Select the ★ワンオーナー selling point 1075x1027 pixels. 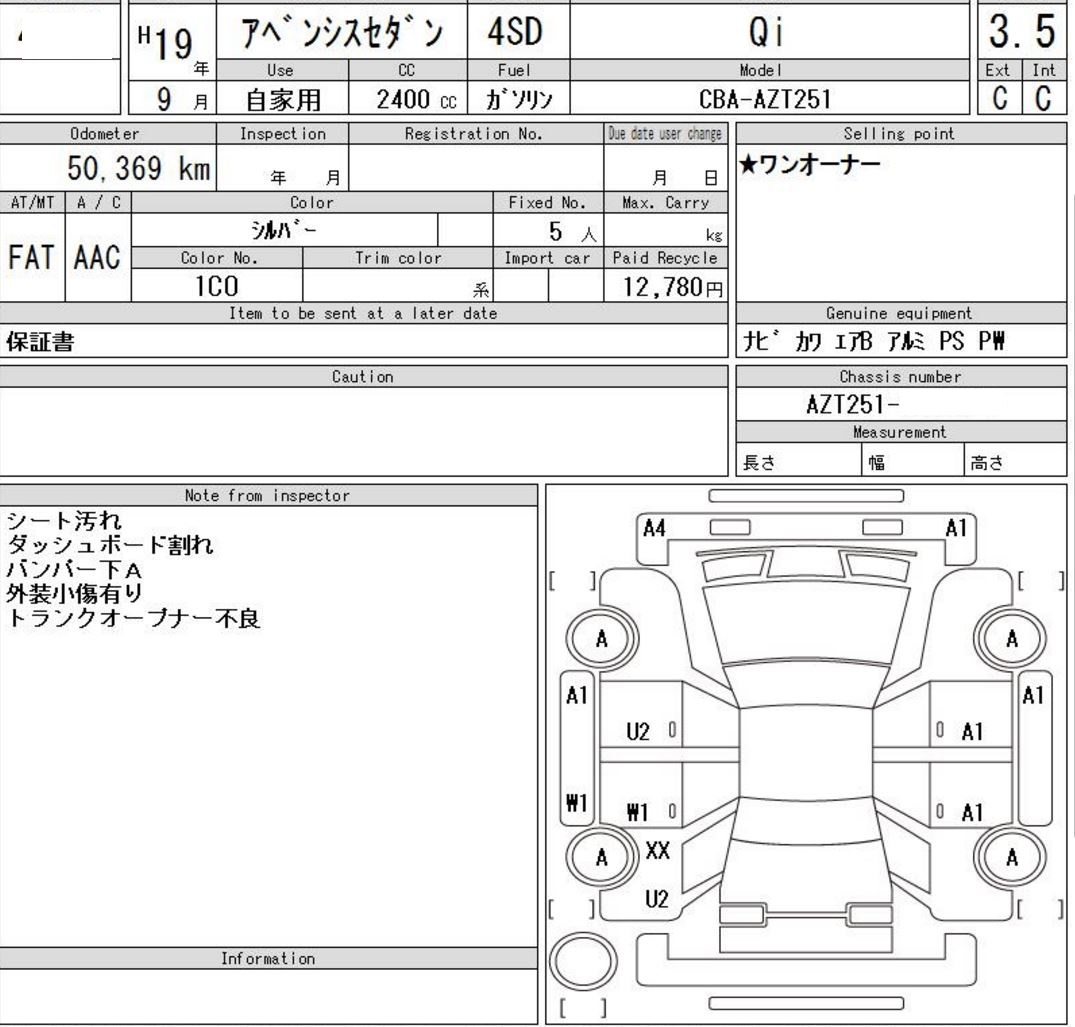coord(810,165)
